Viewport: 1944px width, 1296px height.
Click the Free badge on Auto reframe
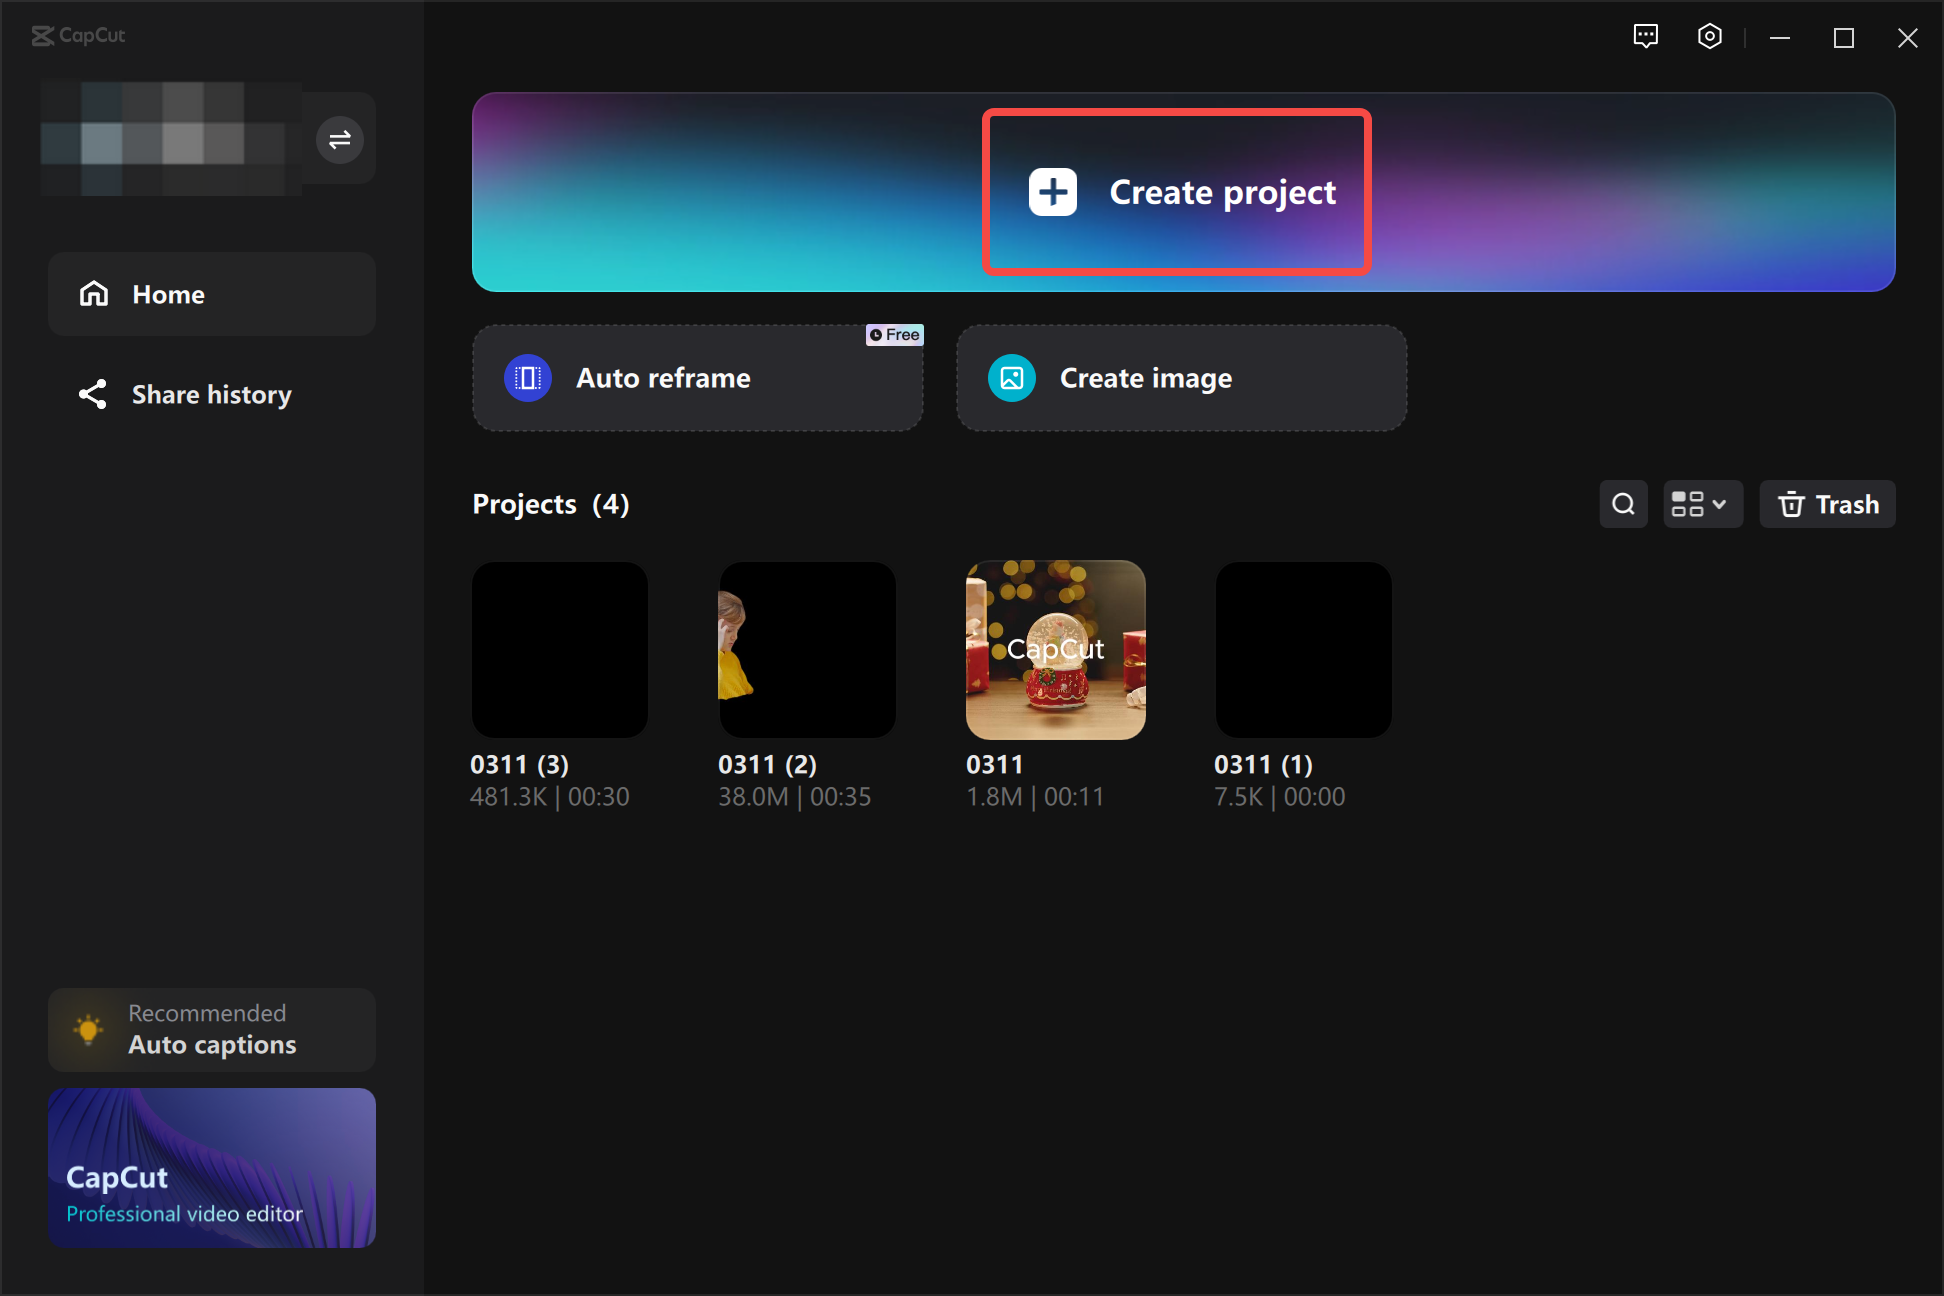894,335
